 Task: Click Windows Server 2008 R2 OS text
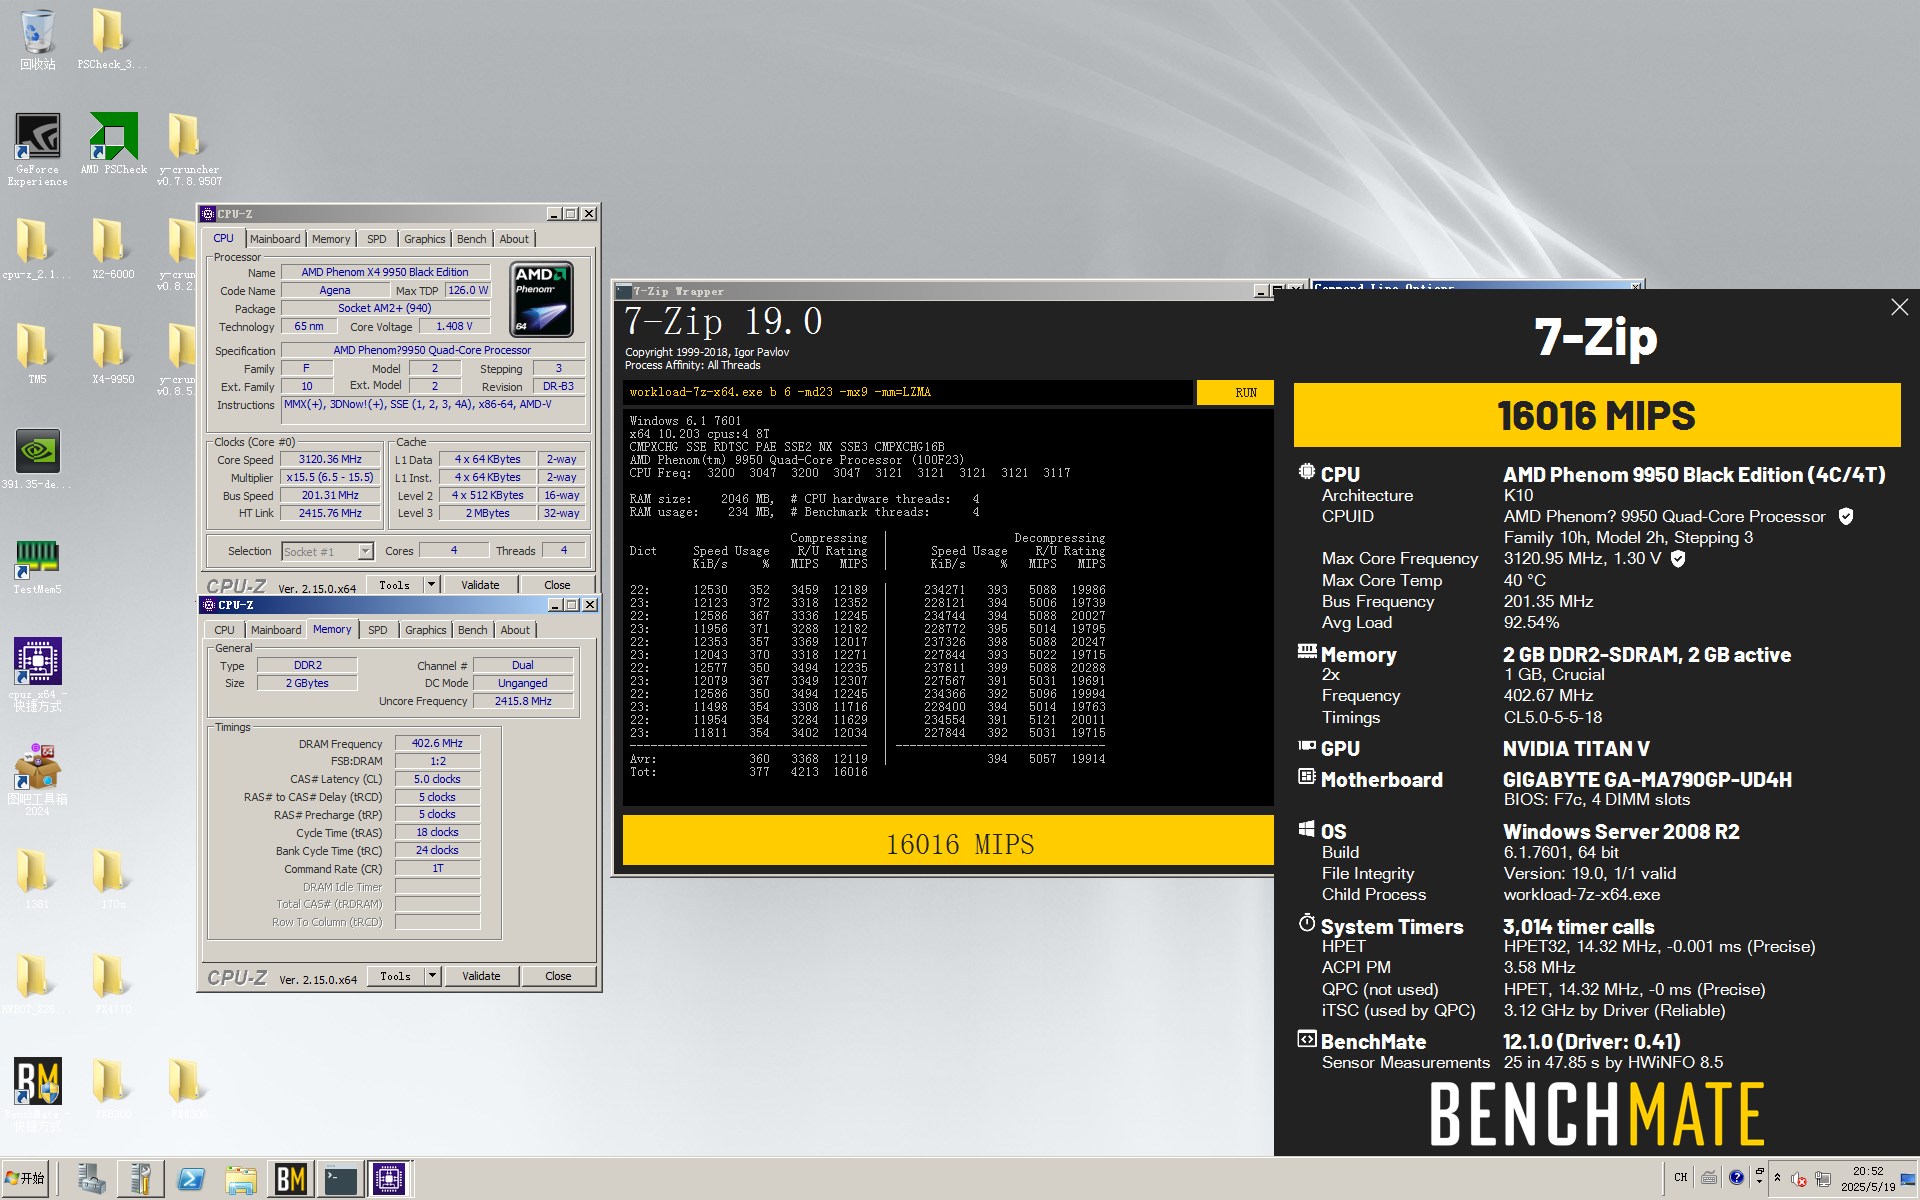point(1621,832)
